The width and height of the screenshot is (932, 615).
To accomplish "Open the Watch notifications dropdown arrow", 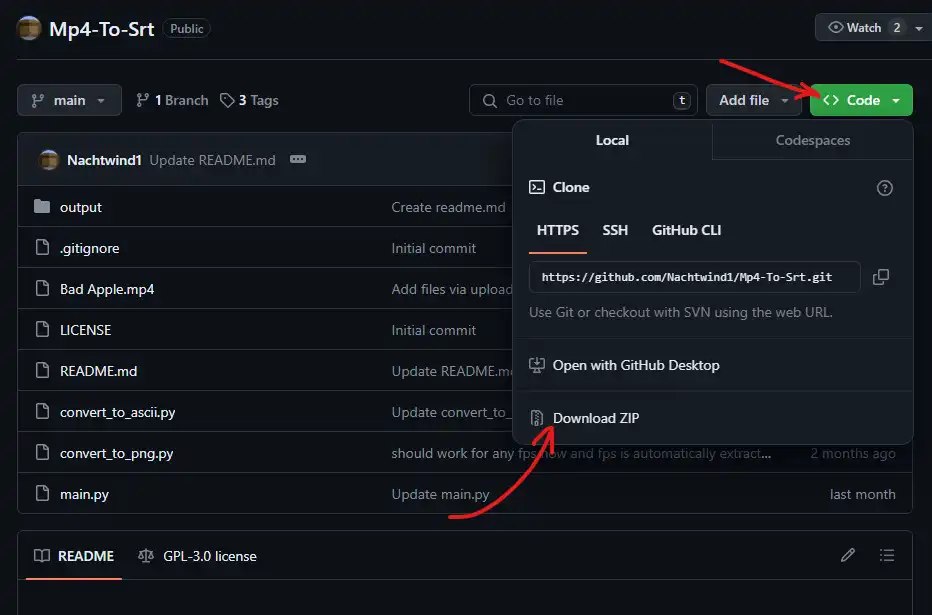I will click(918, 28).
